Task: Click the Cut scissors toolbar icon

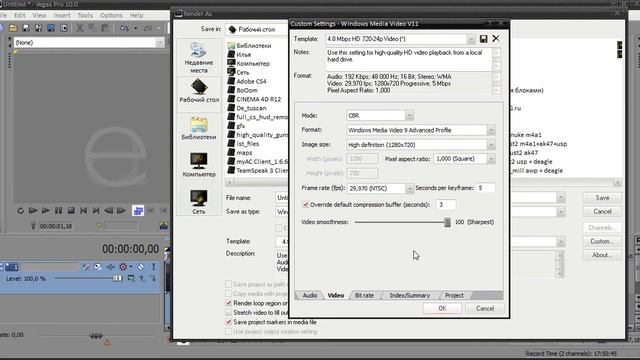Action: click(80, 28)
